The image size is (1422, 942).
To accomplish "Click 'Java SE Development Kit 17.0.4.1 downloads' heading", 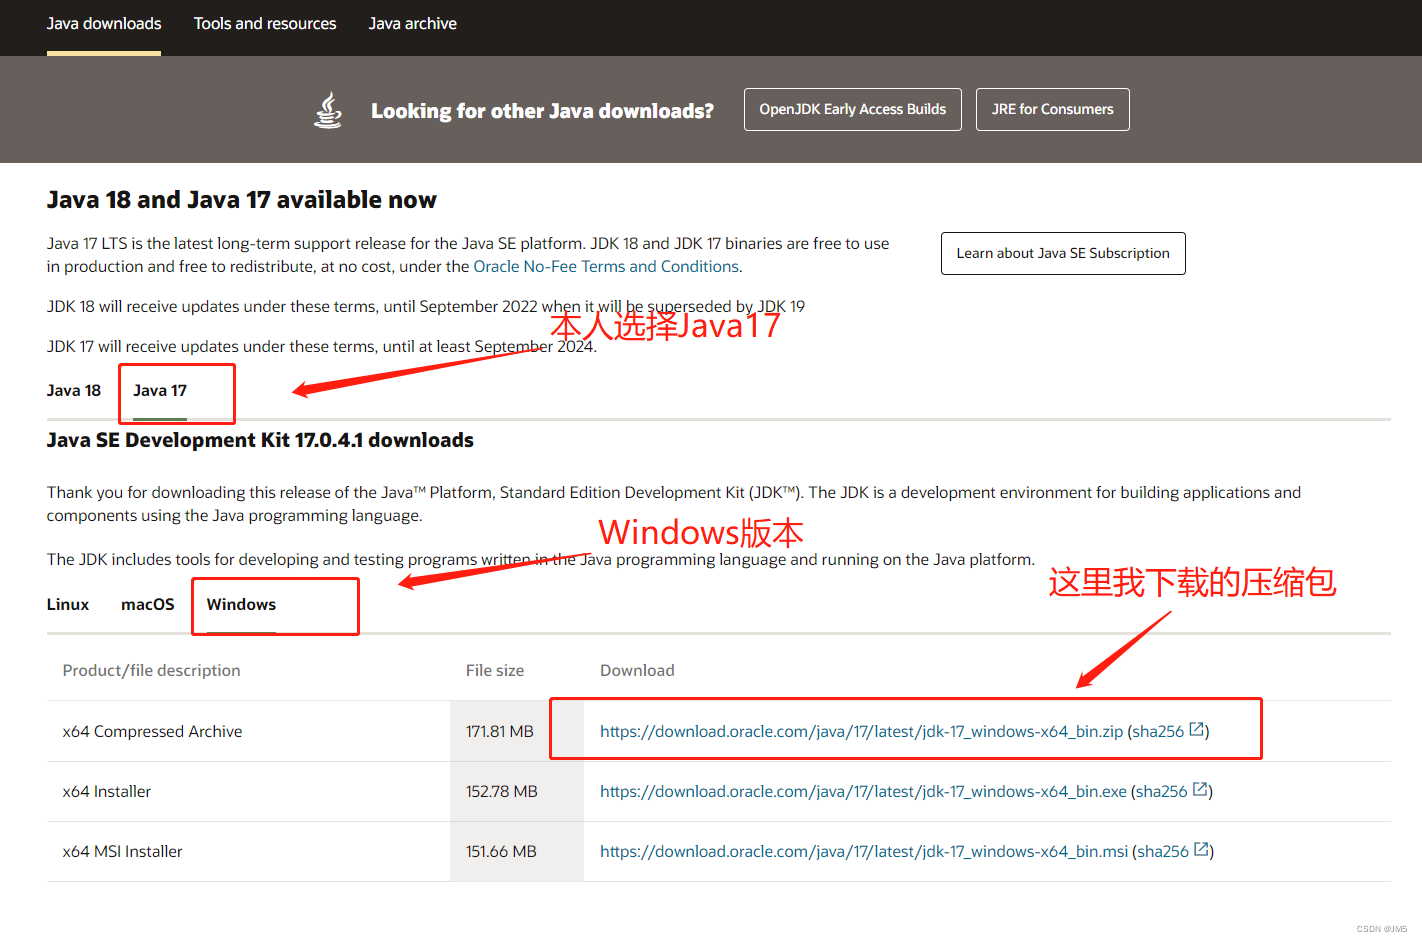I will point(260,441).
